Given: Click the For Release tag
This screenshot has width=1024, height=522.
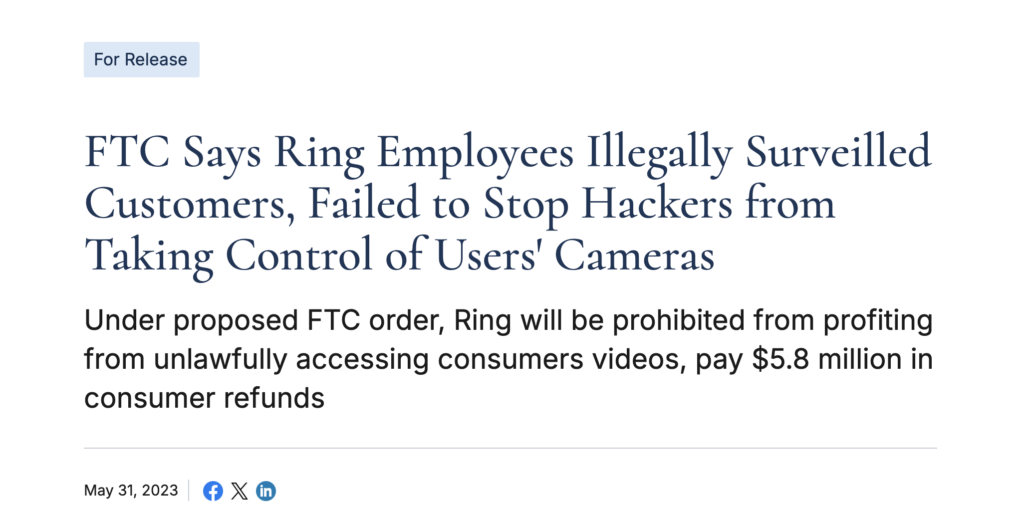Looking at the screenshot, I should coord(142,59).
